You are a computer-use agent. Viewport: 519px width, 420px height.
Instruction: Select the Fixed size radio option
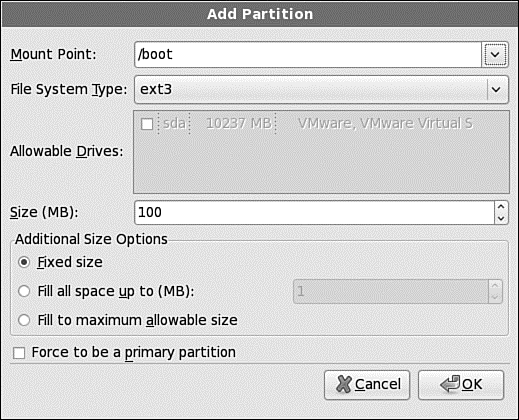click(24, 262)
